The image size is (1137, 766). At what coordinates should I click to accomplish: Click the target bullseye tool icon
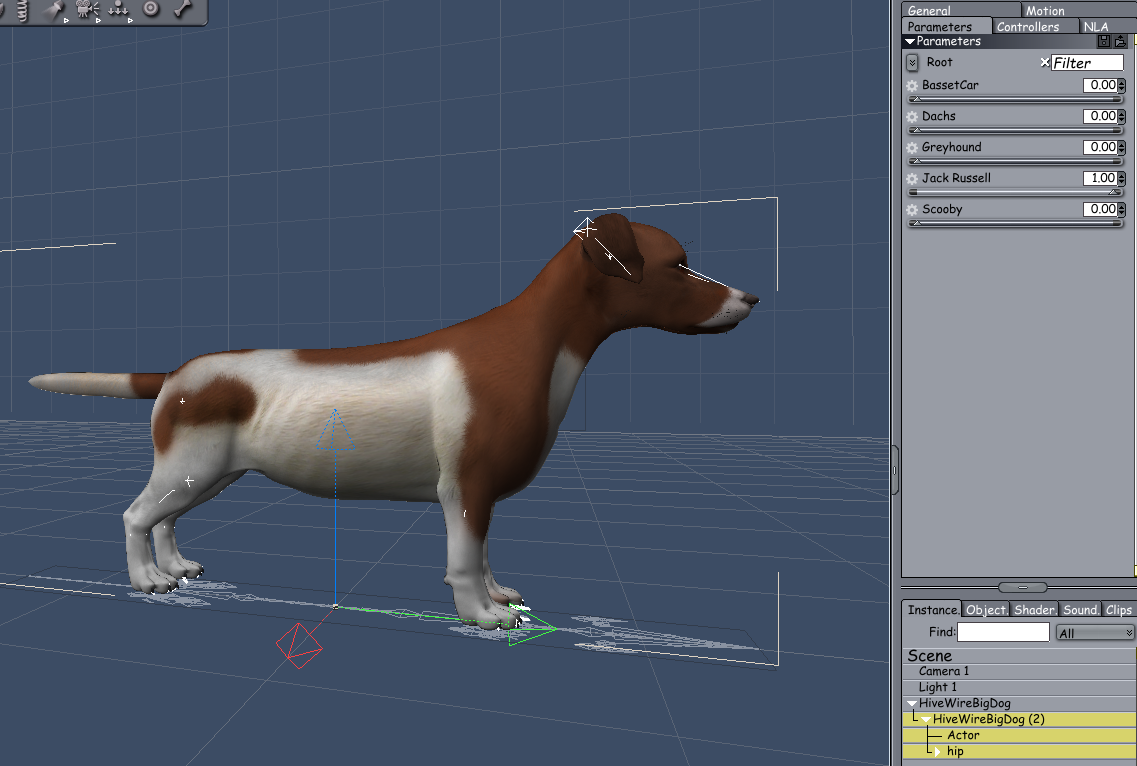click(x=151, y=9)
